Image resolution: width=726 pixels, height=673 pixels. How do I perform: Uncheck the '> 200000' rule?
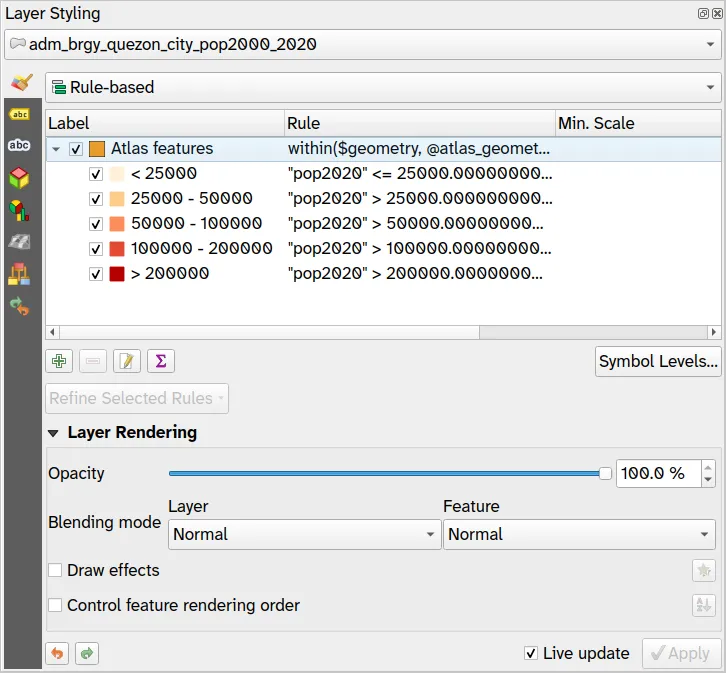coord(96,273)
